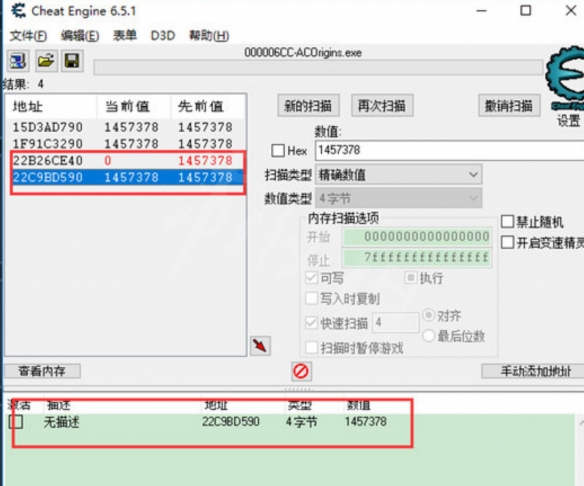Image resolution: width=584 pixels, height=486 pixels.
Task: Click address 22C9BD590 in the address table
Action: [231, 422]
